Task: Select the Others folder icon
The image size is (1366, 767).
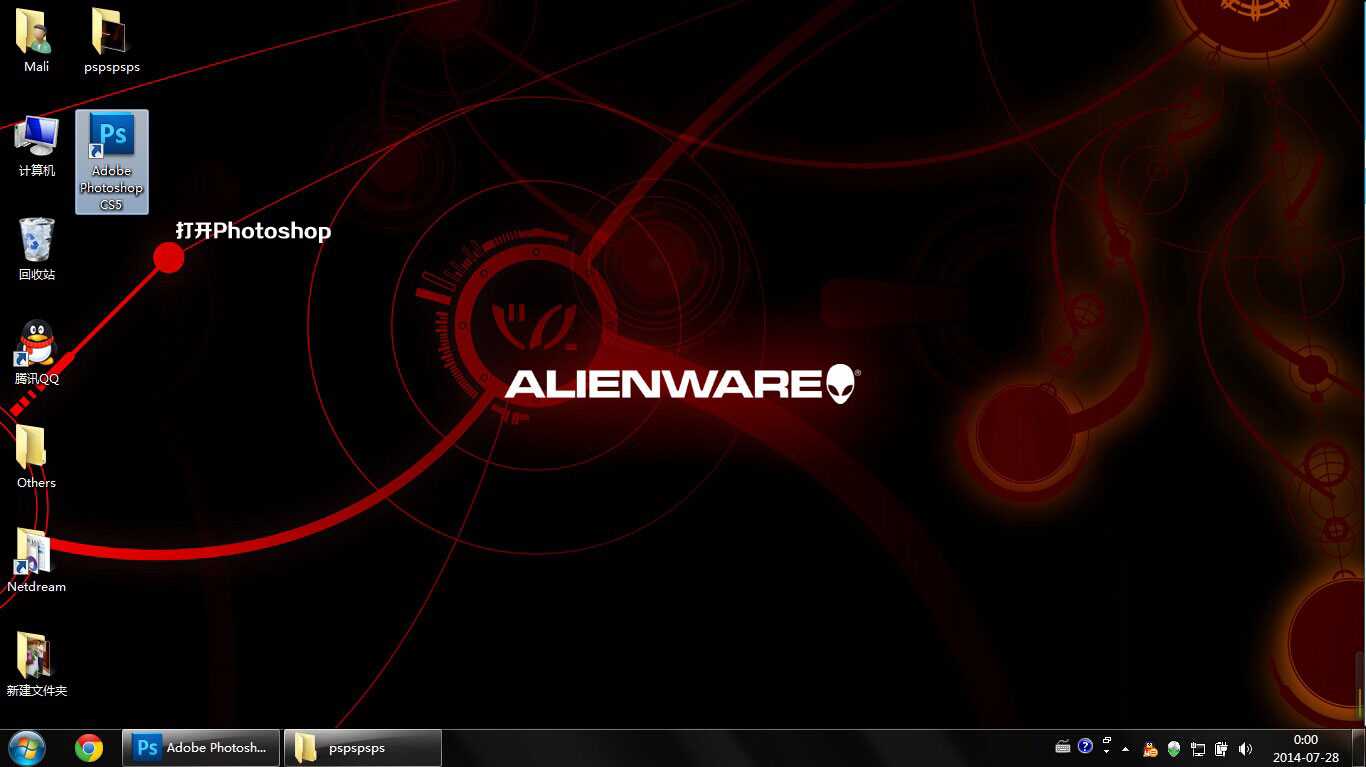Action: [x=36, y=457]
